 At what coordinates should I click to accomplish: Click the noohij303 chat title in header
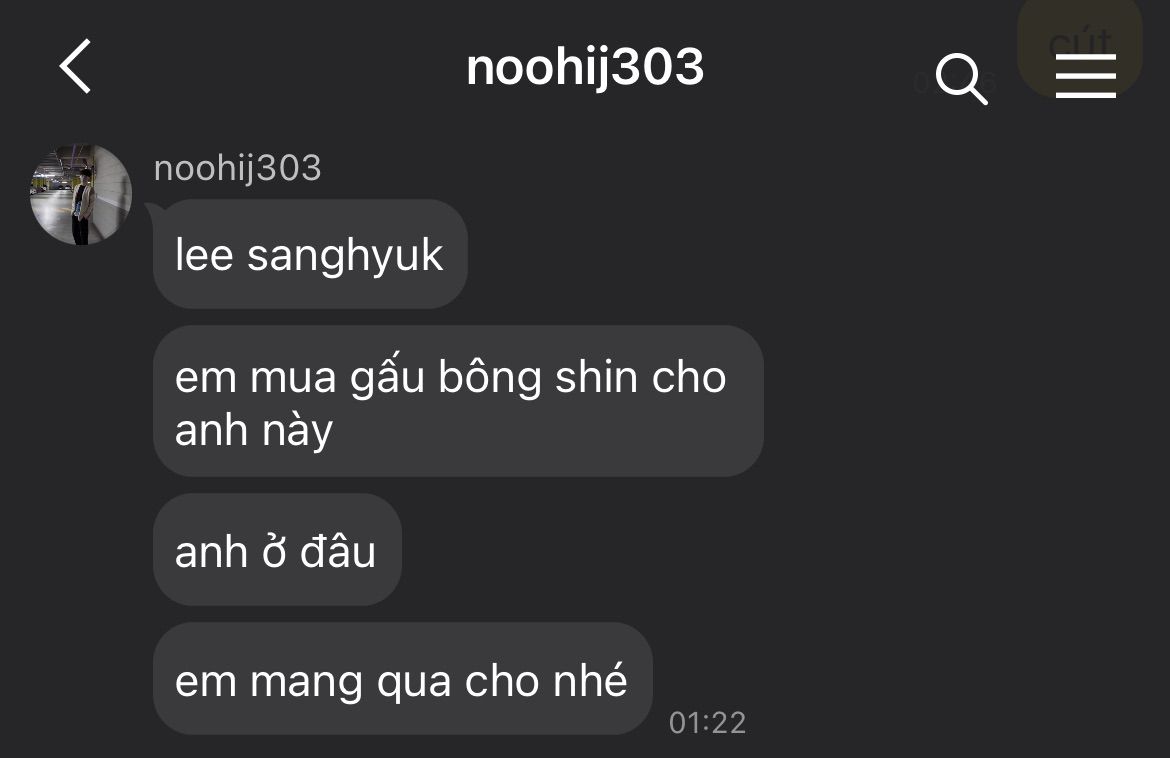[x=585, y=68]
